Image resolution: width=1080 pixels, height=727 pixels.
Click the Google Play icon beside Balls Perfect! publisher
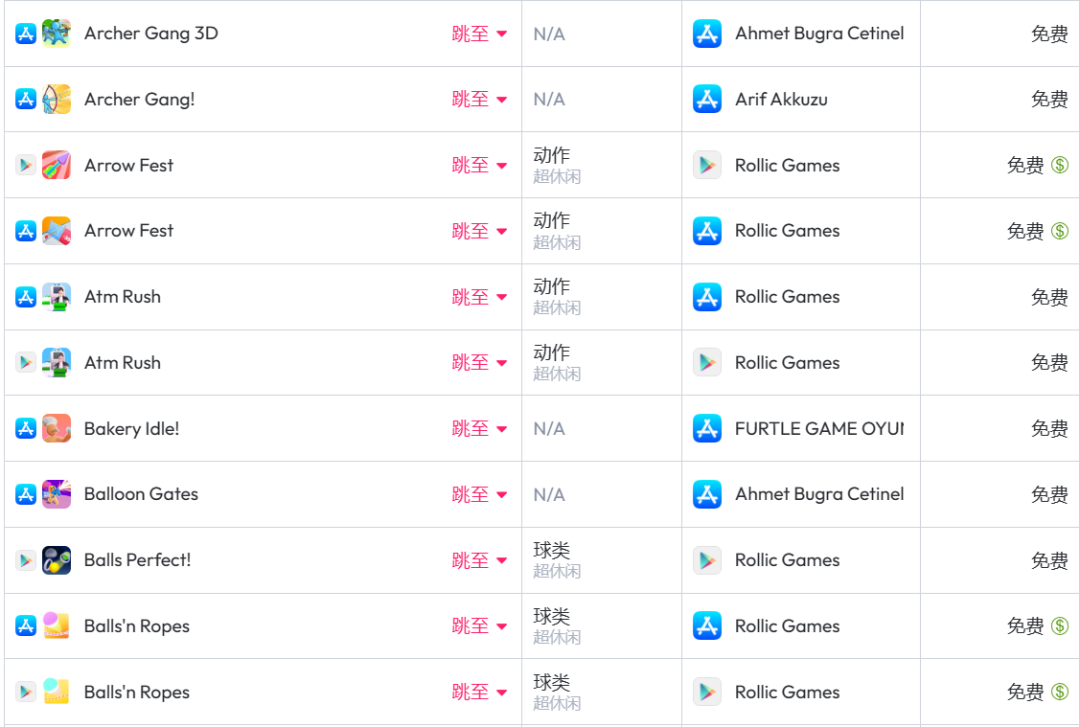click(x=707, y=560)
